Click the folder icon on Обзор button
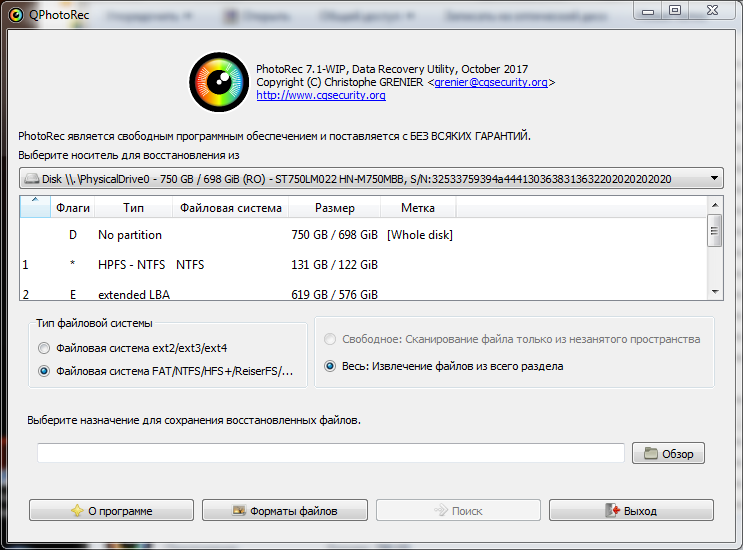Screen dimensions: 743x550 pos(651,453)
